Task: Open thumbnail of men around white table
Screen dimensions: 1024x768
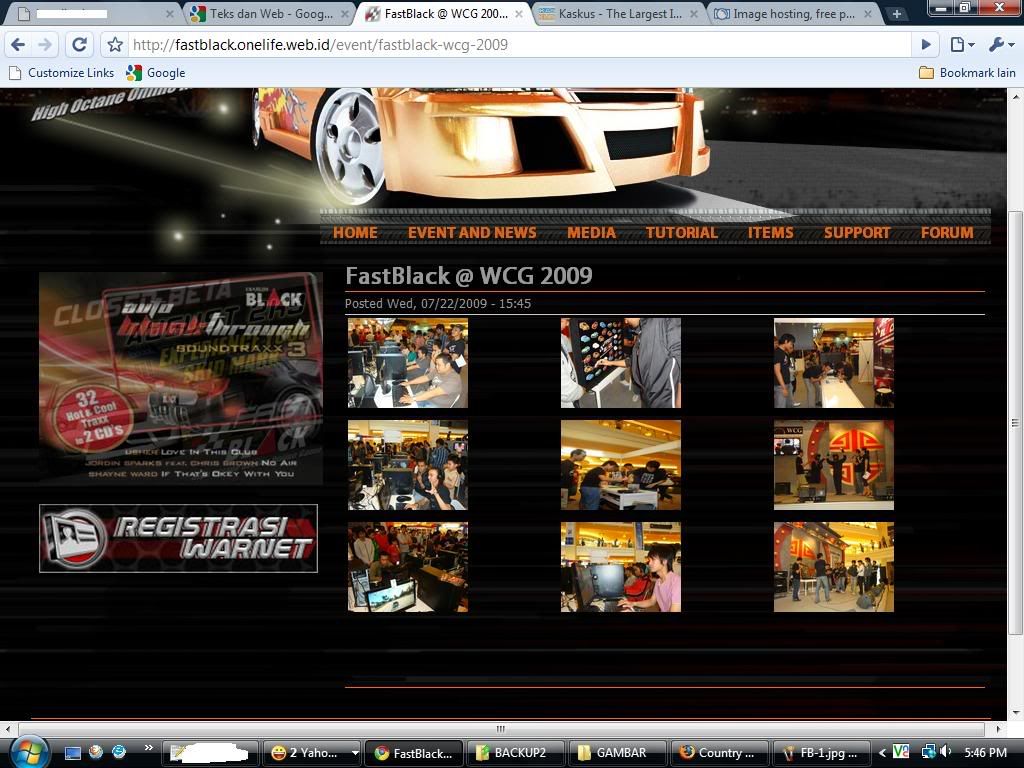Action: [x=620, y=465]
